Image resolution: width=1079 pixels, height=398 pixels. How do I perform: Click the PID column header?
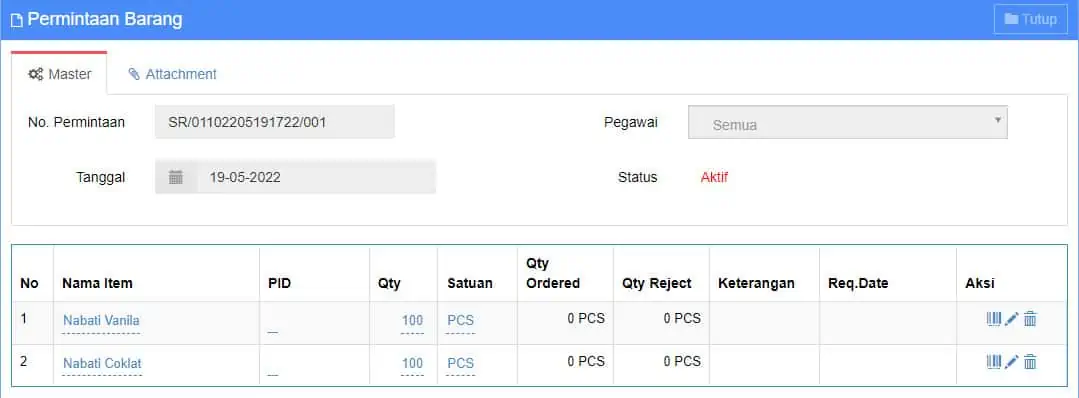point(279,283)
